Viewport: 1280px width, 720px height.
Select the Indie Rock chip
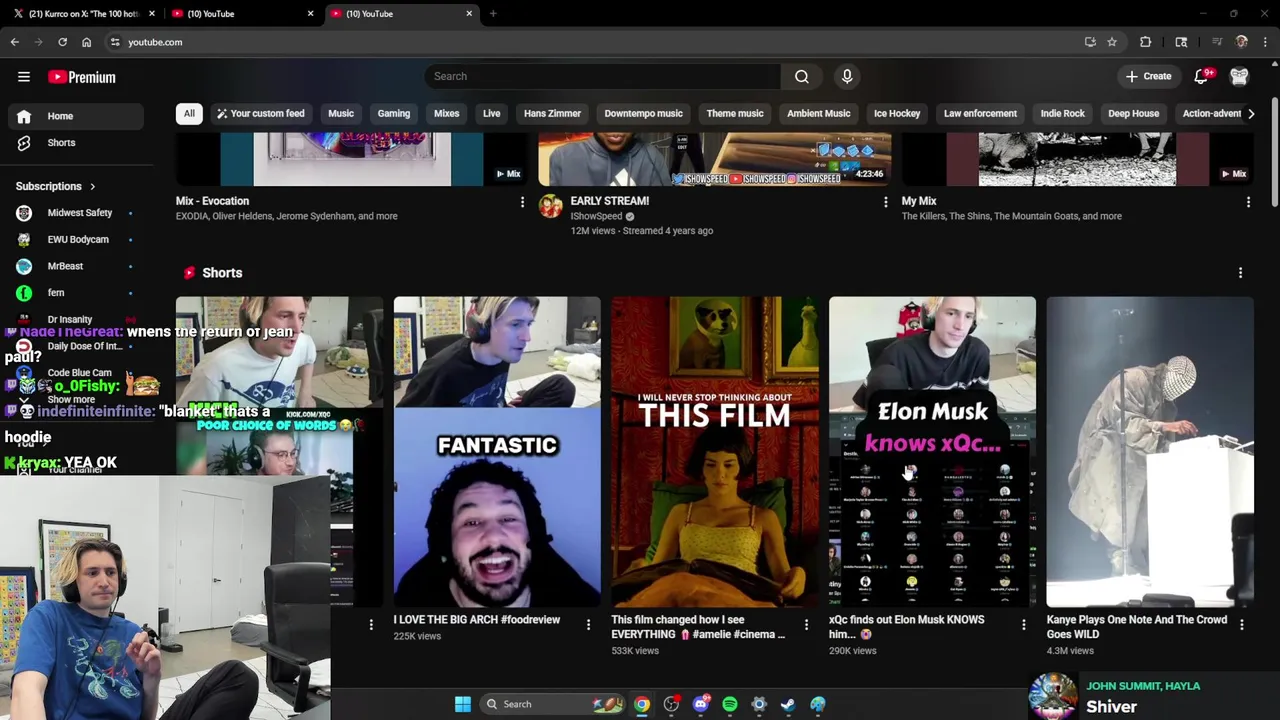pyautogui.click(x=1062, y=114)
